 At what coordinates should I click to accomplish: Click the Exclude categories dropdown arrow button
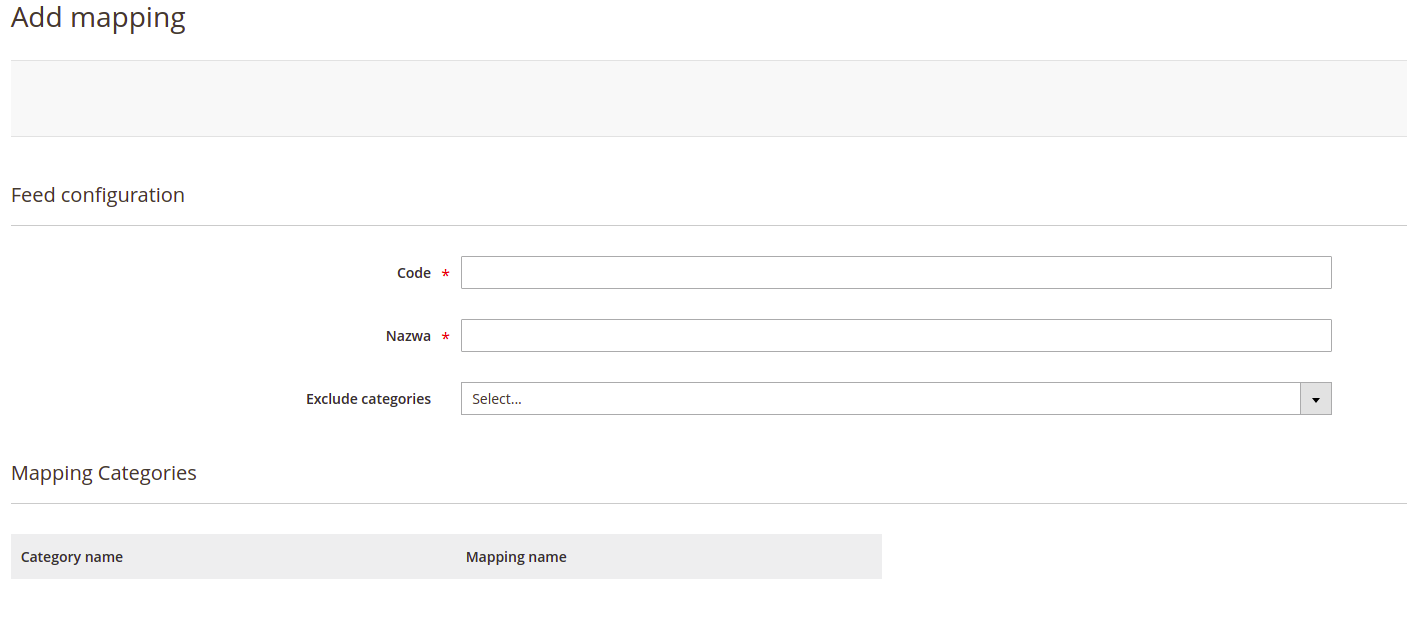(x=1315, y=399)
